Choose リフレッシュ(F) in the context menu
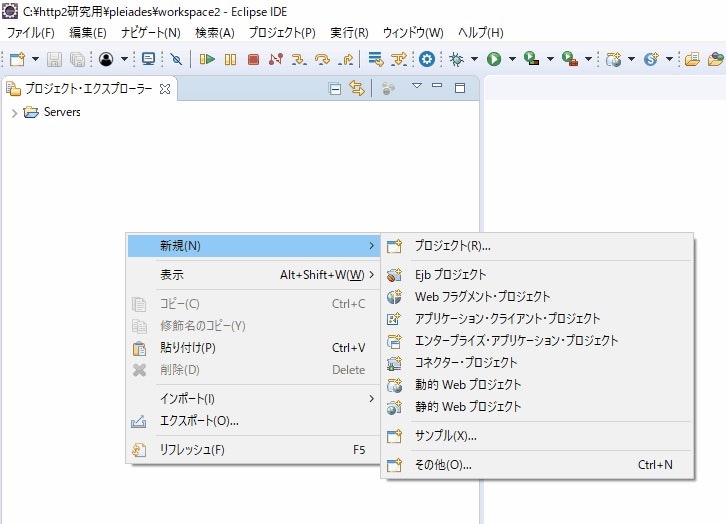The width and height of the screenshot is (726, 524). point(253,449)
